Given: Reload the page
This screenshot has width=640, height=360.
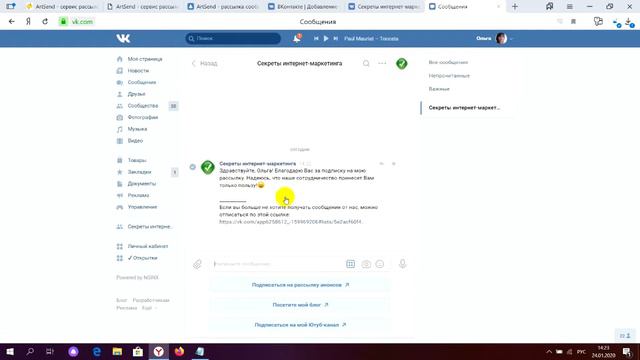Looking at the screenshot, I should tap(45, 22).
